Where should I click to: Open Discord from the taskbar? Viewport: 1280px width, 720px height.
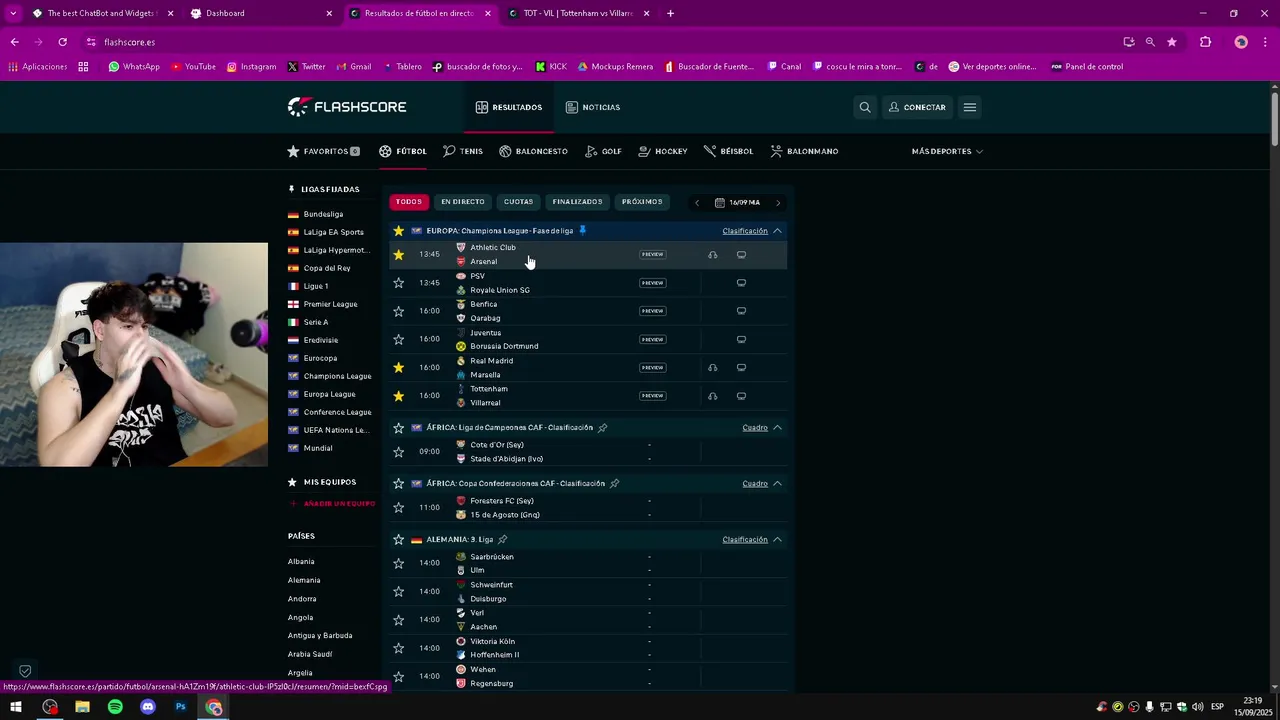(x=148, y=707)
